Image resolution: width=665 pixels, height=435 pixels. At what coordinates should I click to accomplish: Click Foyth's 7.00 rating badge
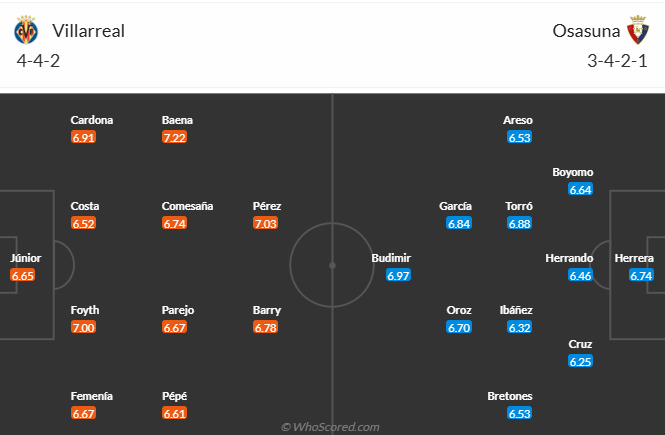tap(84, 327)
